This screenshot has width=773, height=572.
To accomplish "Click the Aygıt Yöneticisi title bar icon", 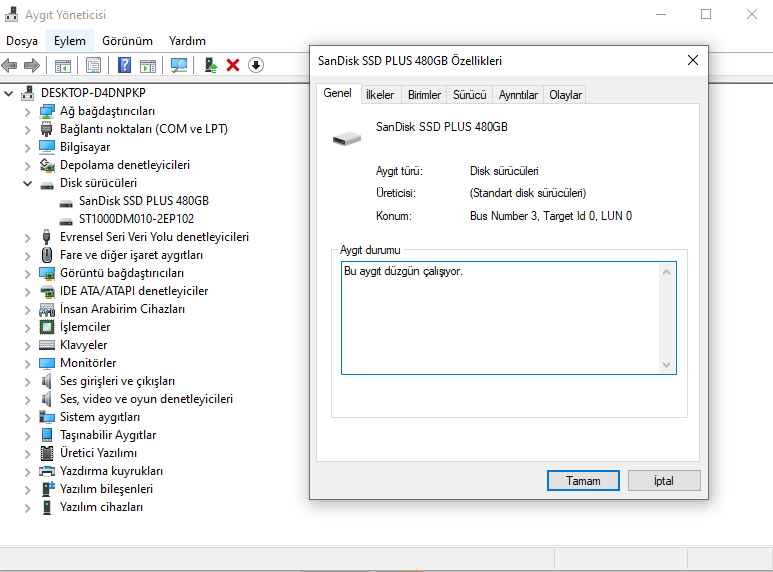I will [12, 14].
